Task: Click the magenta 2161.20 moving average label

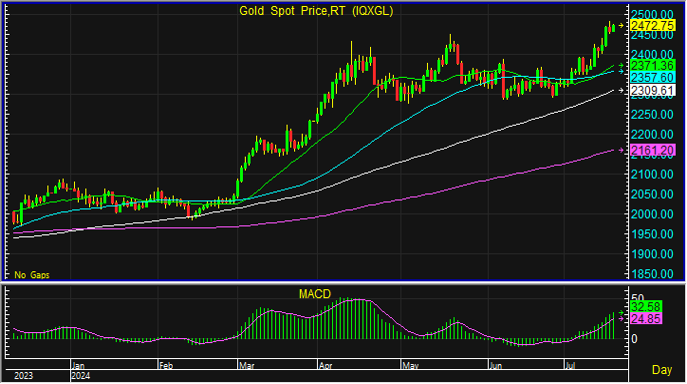Action: (x=652, y=150)
